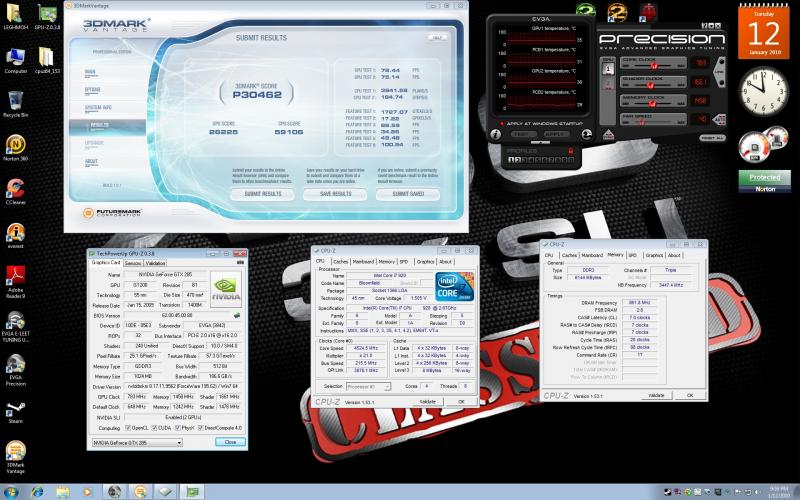Open the GPU selection dropdown in GPU-Z
This screenshot has width=800, height=500.
(137, 442)
